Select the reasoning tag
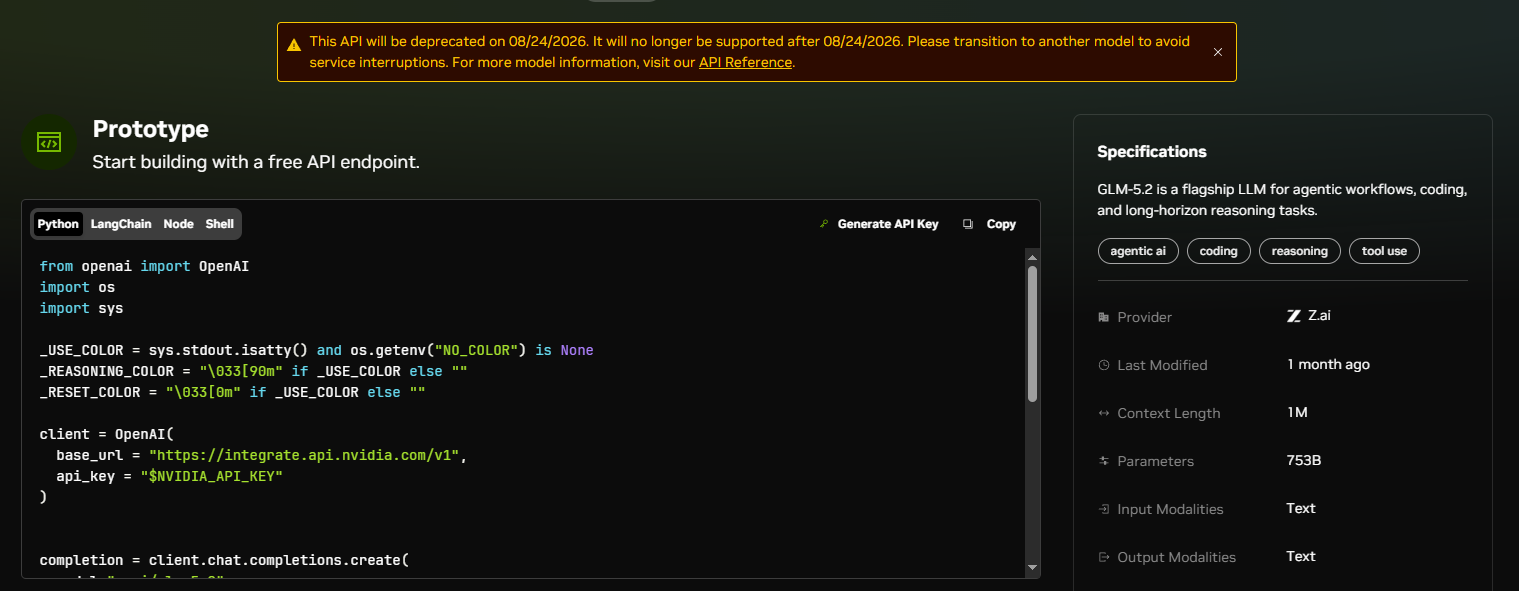 [x=1299, y=251]
